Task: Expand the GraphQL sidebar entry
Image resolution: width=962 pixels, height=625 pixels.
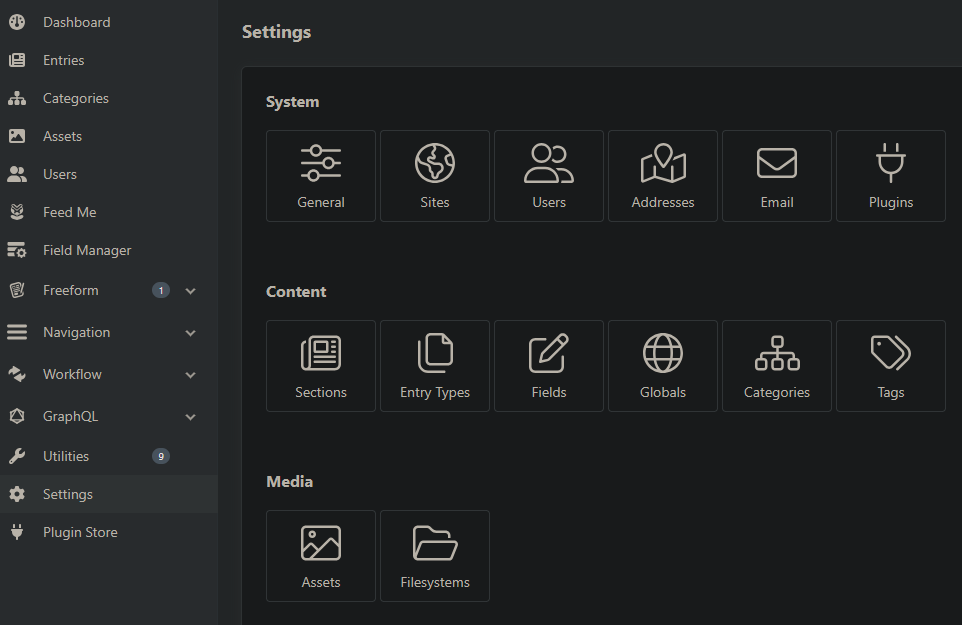Action: (190, 416)
